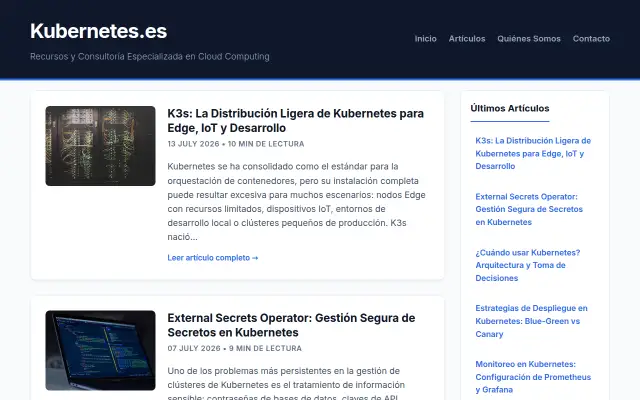Click the Últimos Artículos sidebar heading
This screenshot has height=400, width=640.
[509, 109]
